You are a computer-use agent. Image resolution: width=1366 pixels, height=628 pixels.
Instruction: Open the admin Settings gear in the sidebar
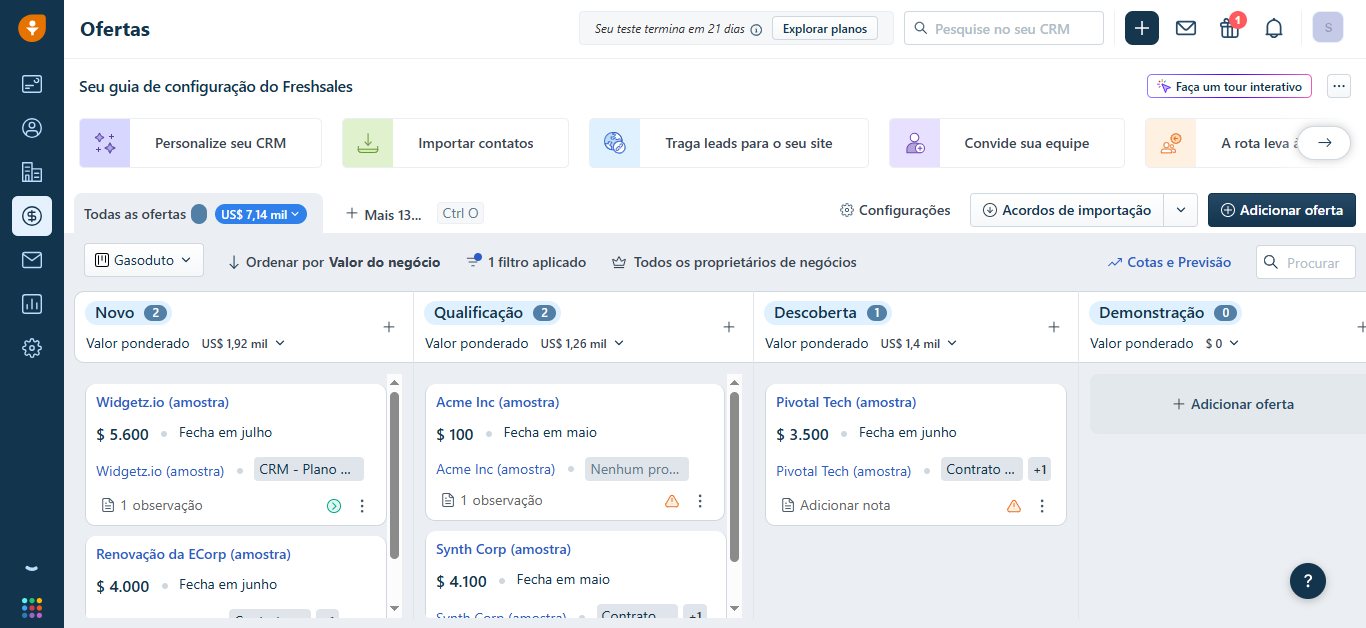[x=31, y=347]
